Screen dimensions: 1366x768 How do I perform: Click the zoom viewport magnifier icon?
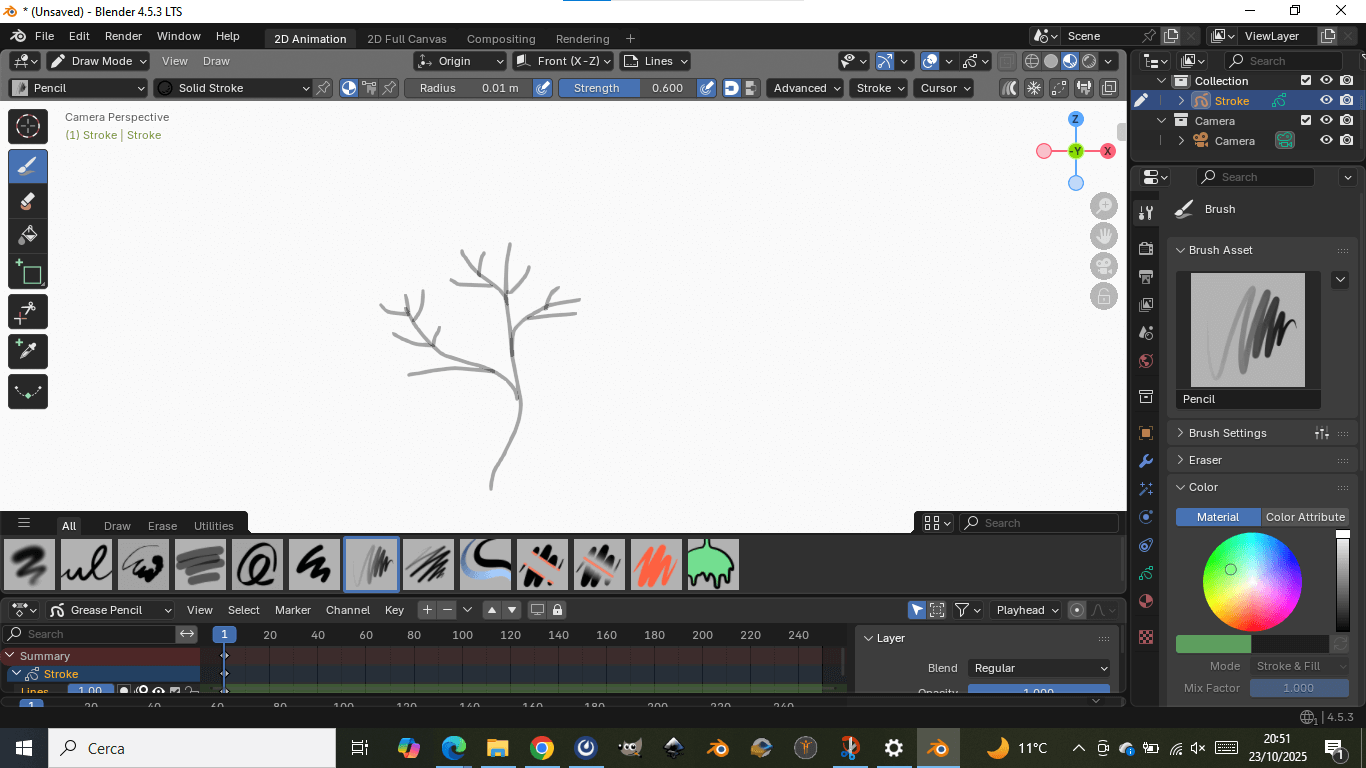[x=1103, y=206]
